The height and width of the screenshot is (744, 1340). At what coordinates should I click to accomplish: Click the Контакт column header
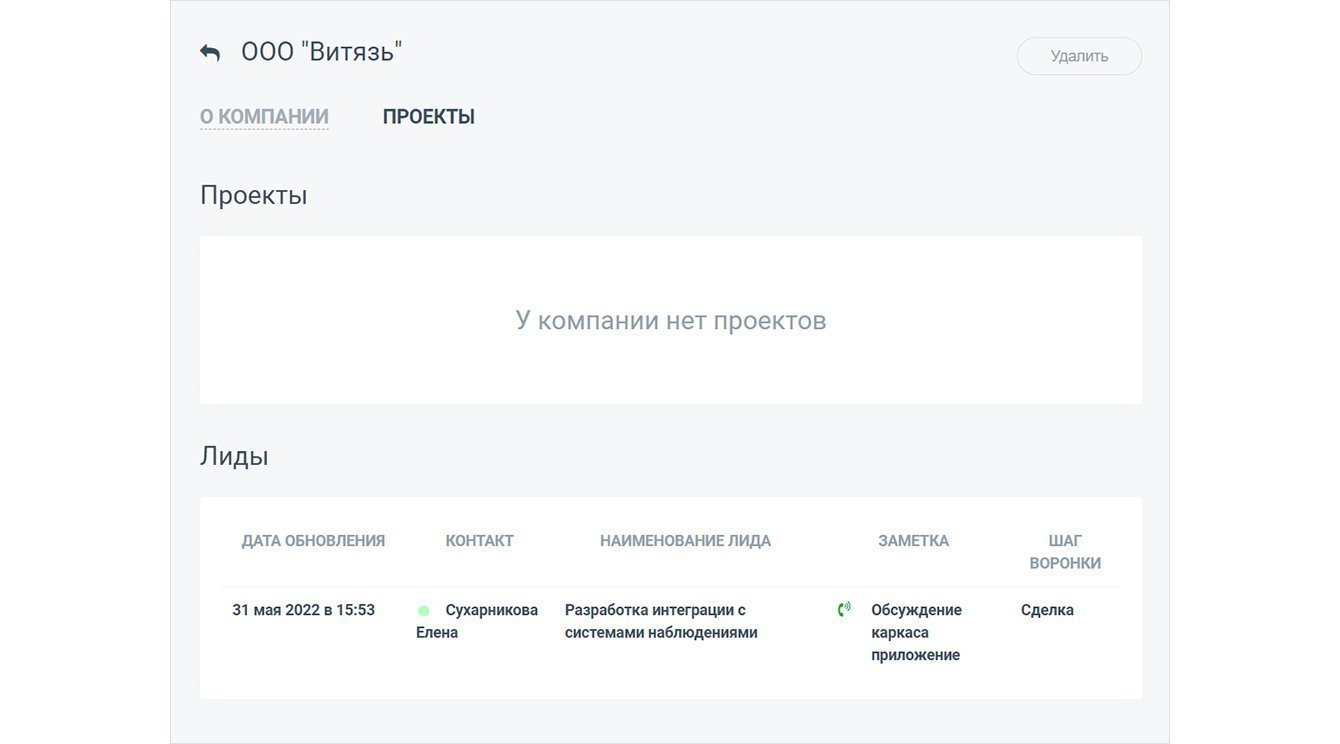(479, 541)
